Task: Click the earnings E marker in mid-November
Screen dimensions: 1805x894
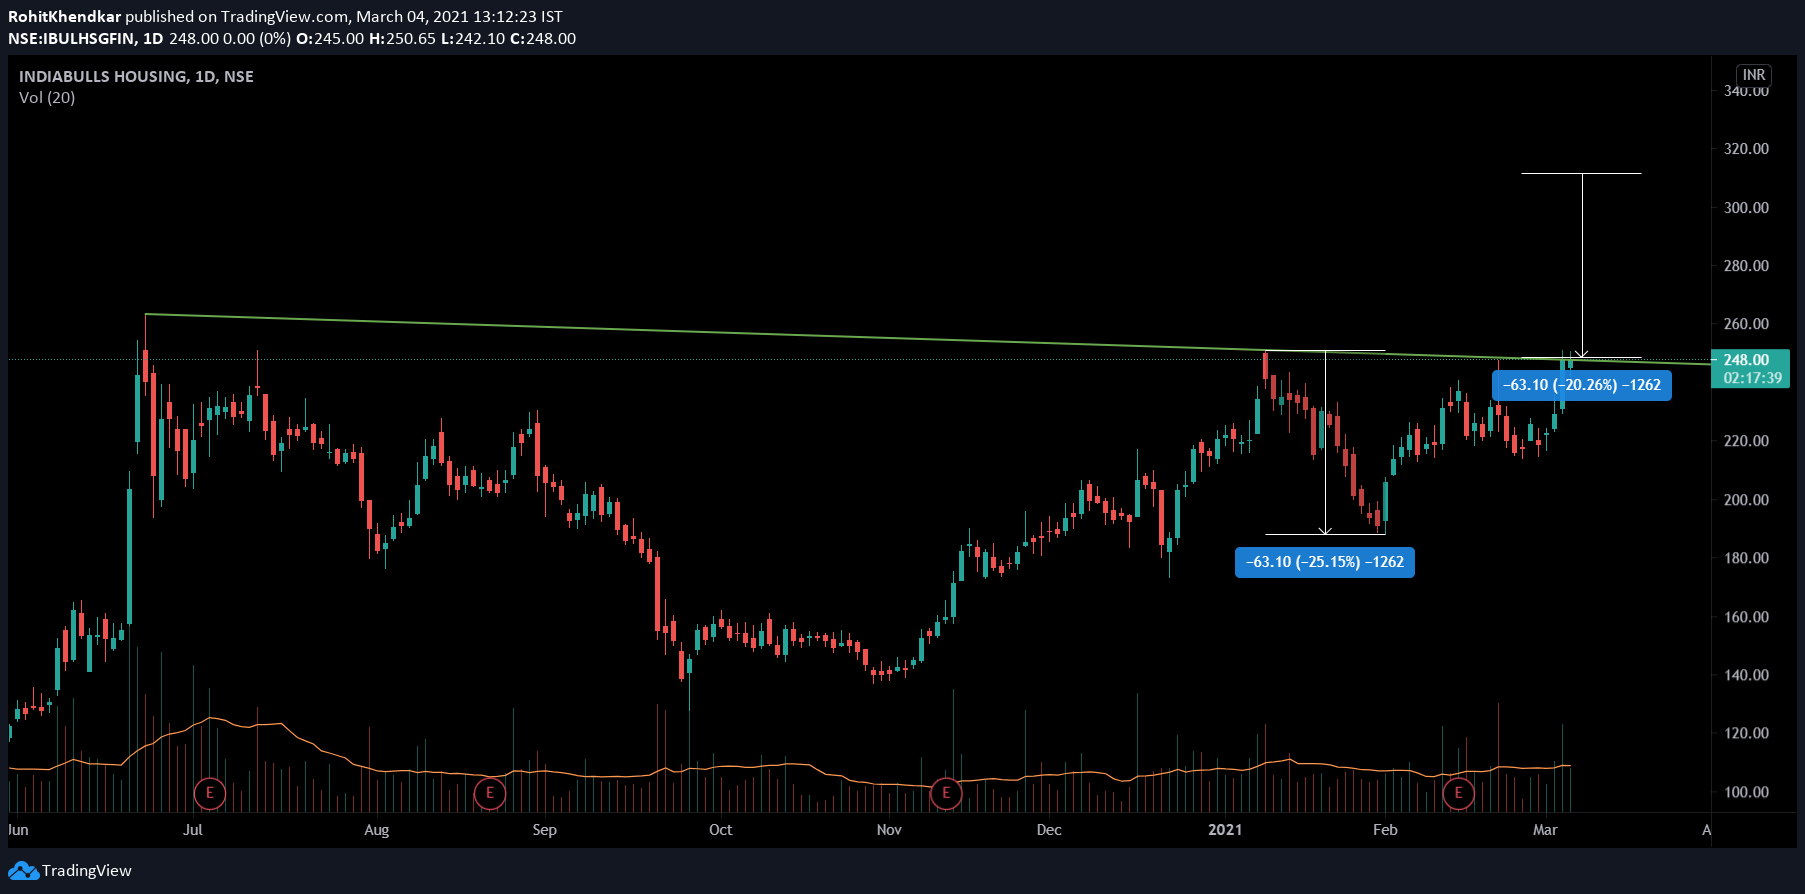Action: coord(945,794)
